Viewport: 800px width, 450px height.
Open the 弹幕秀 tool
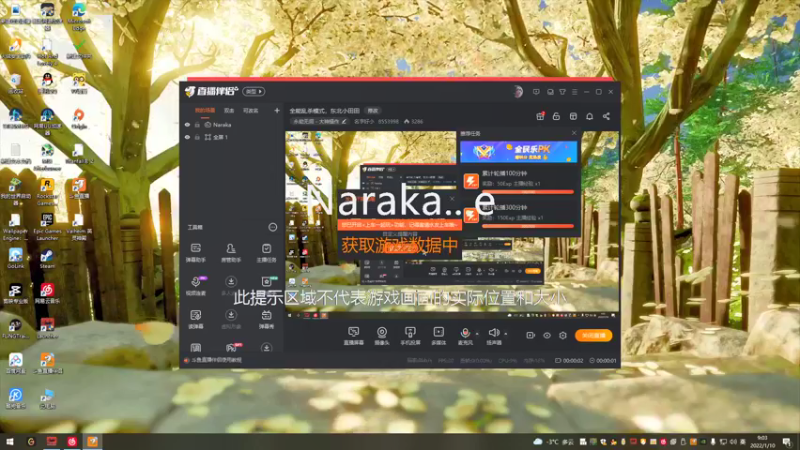click(266, 319)
